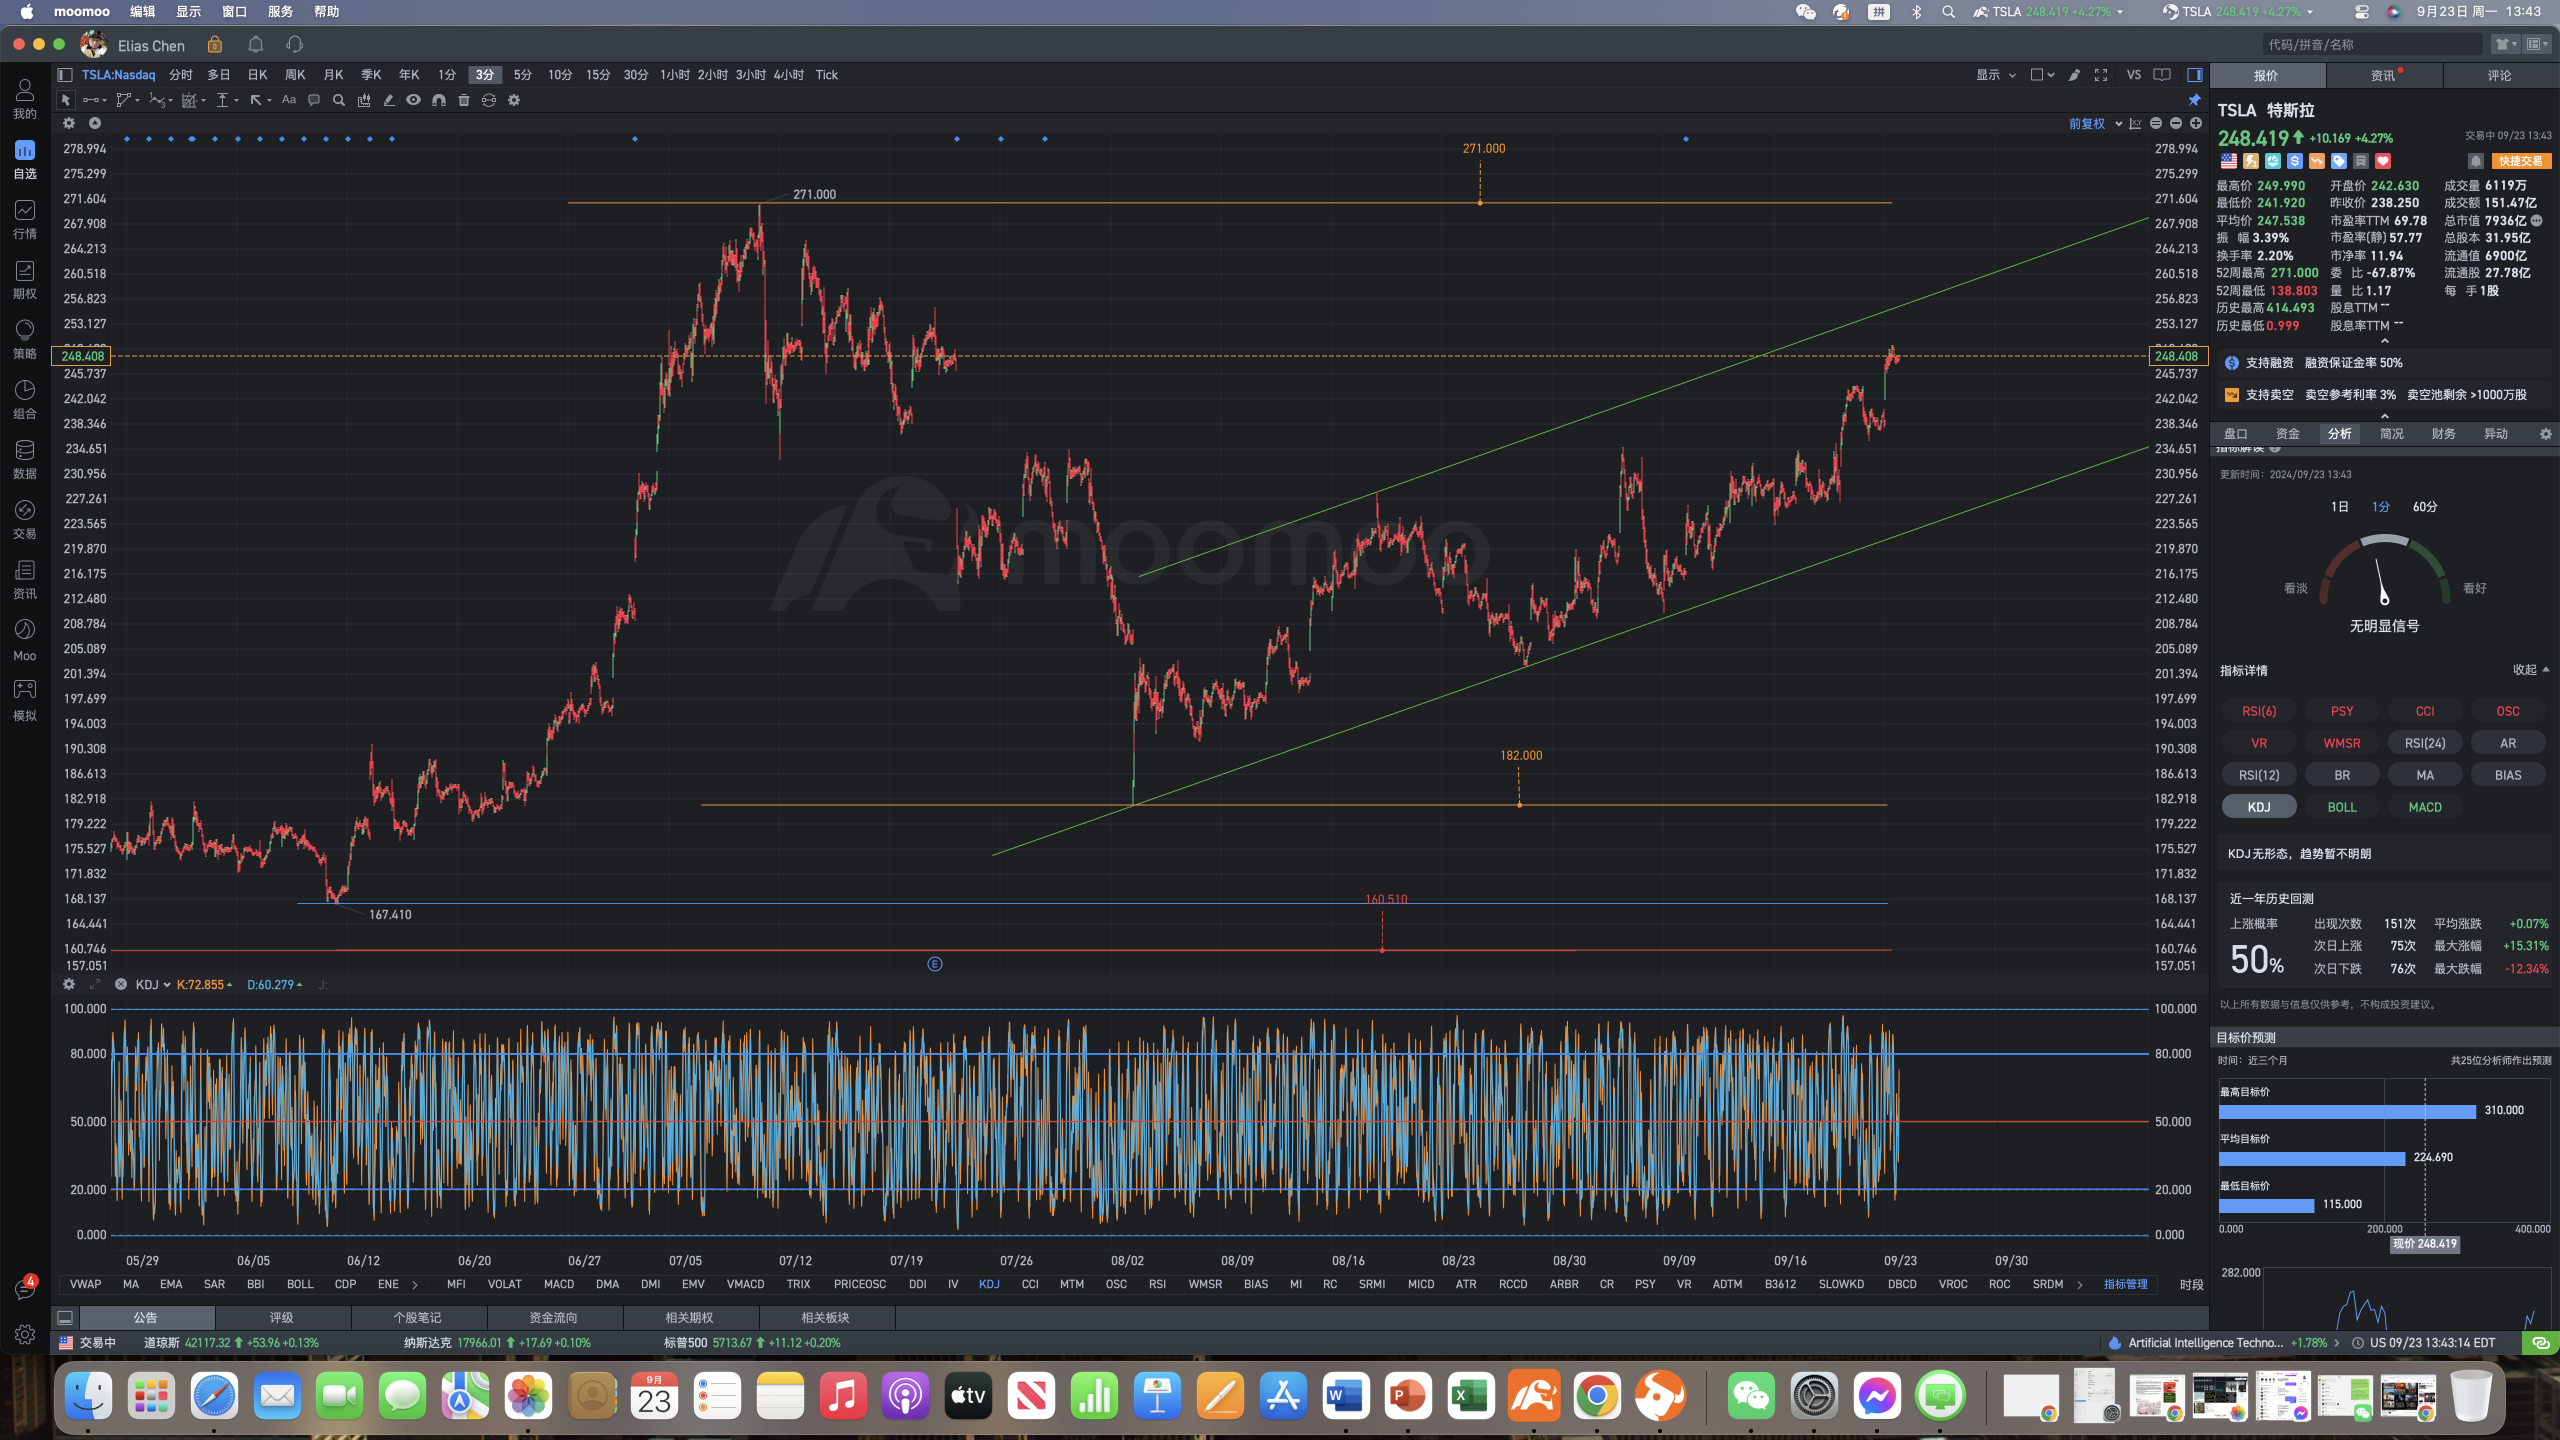Open 行情 markets in the left sidebar
Screen dimensions: 2560x1440
click(x=25, y=219)
